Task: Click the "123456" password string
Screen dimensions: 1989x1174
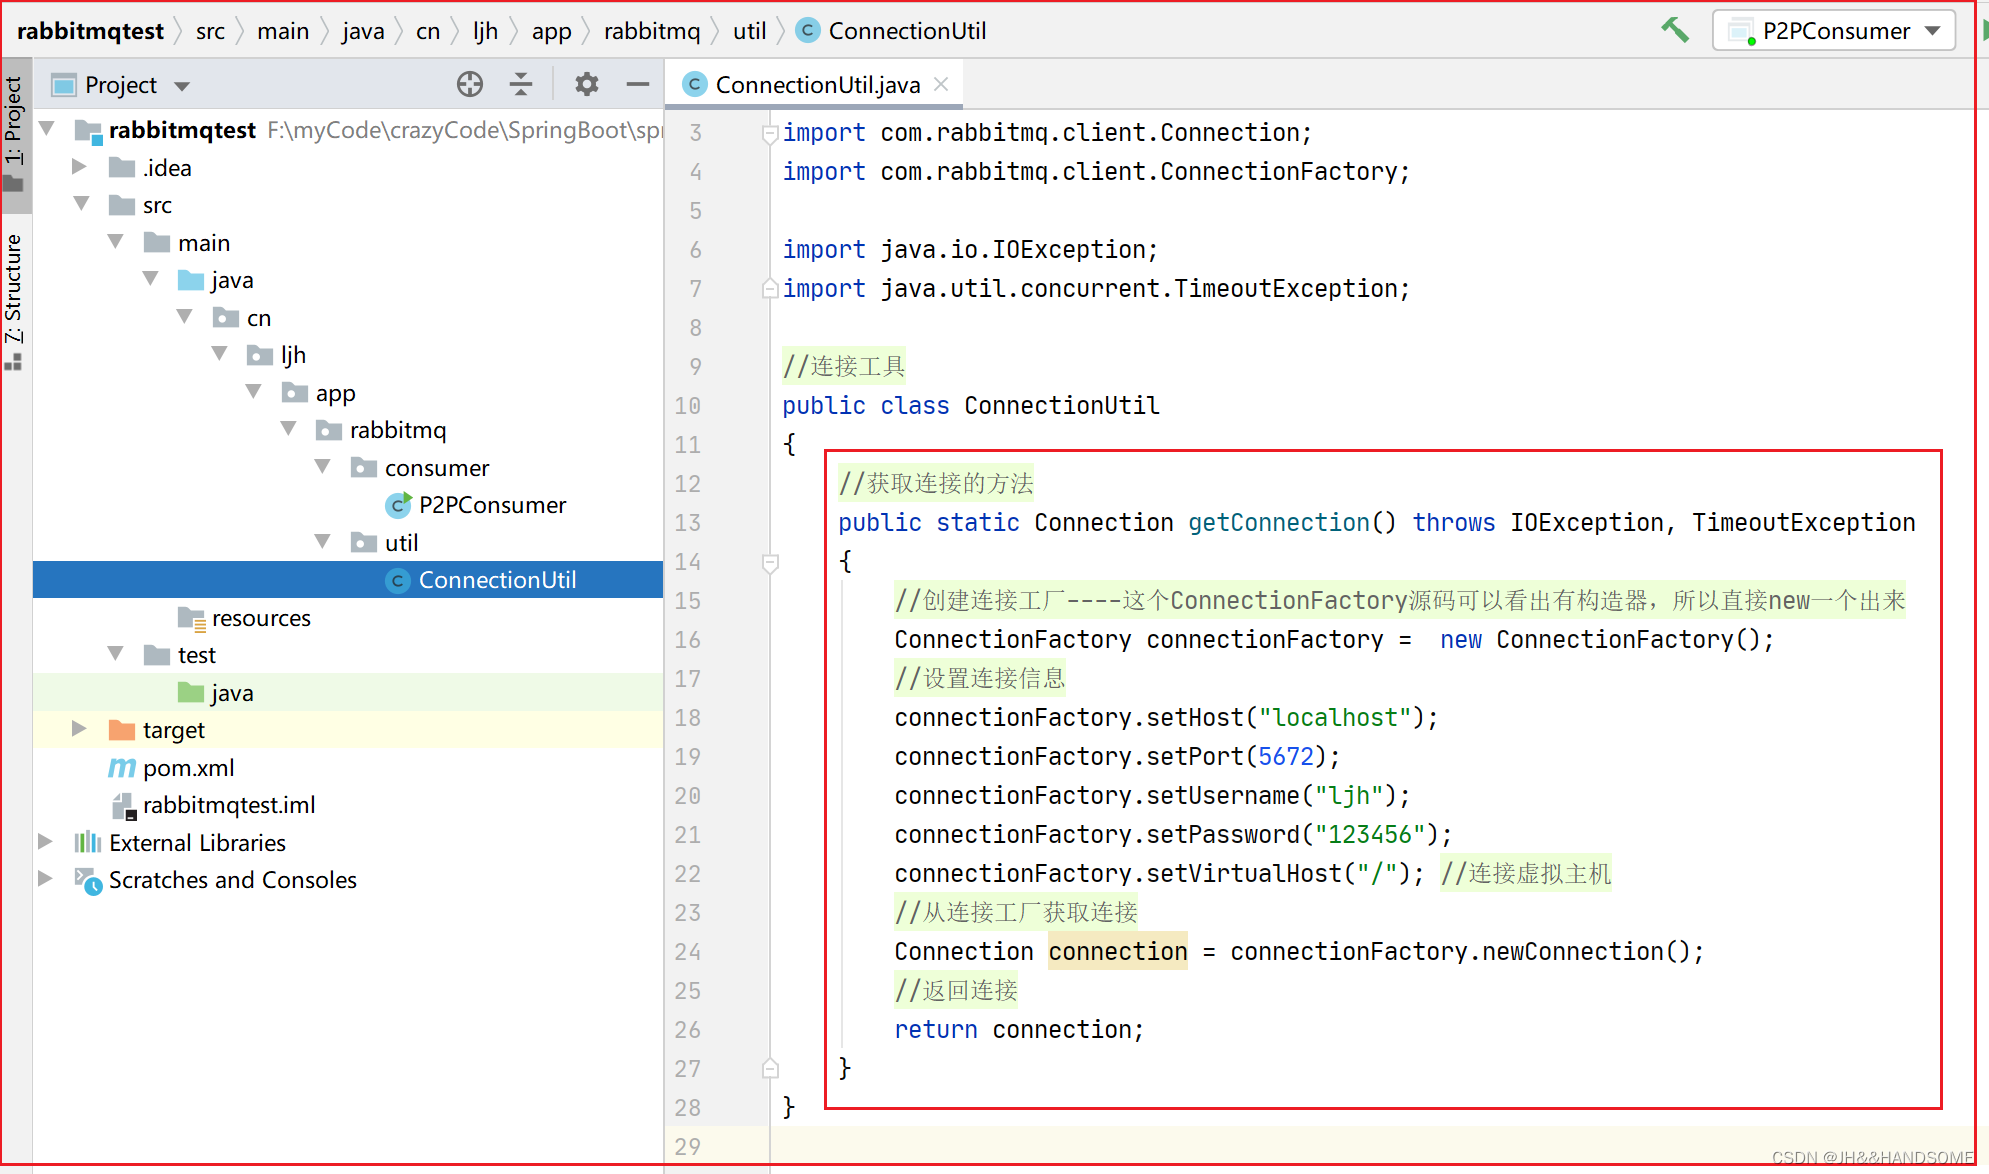Action: tap(1370, 835)
